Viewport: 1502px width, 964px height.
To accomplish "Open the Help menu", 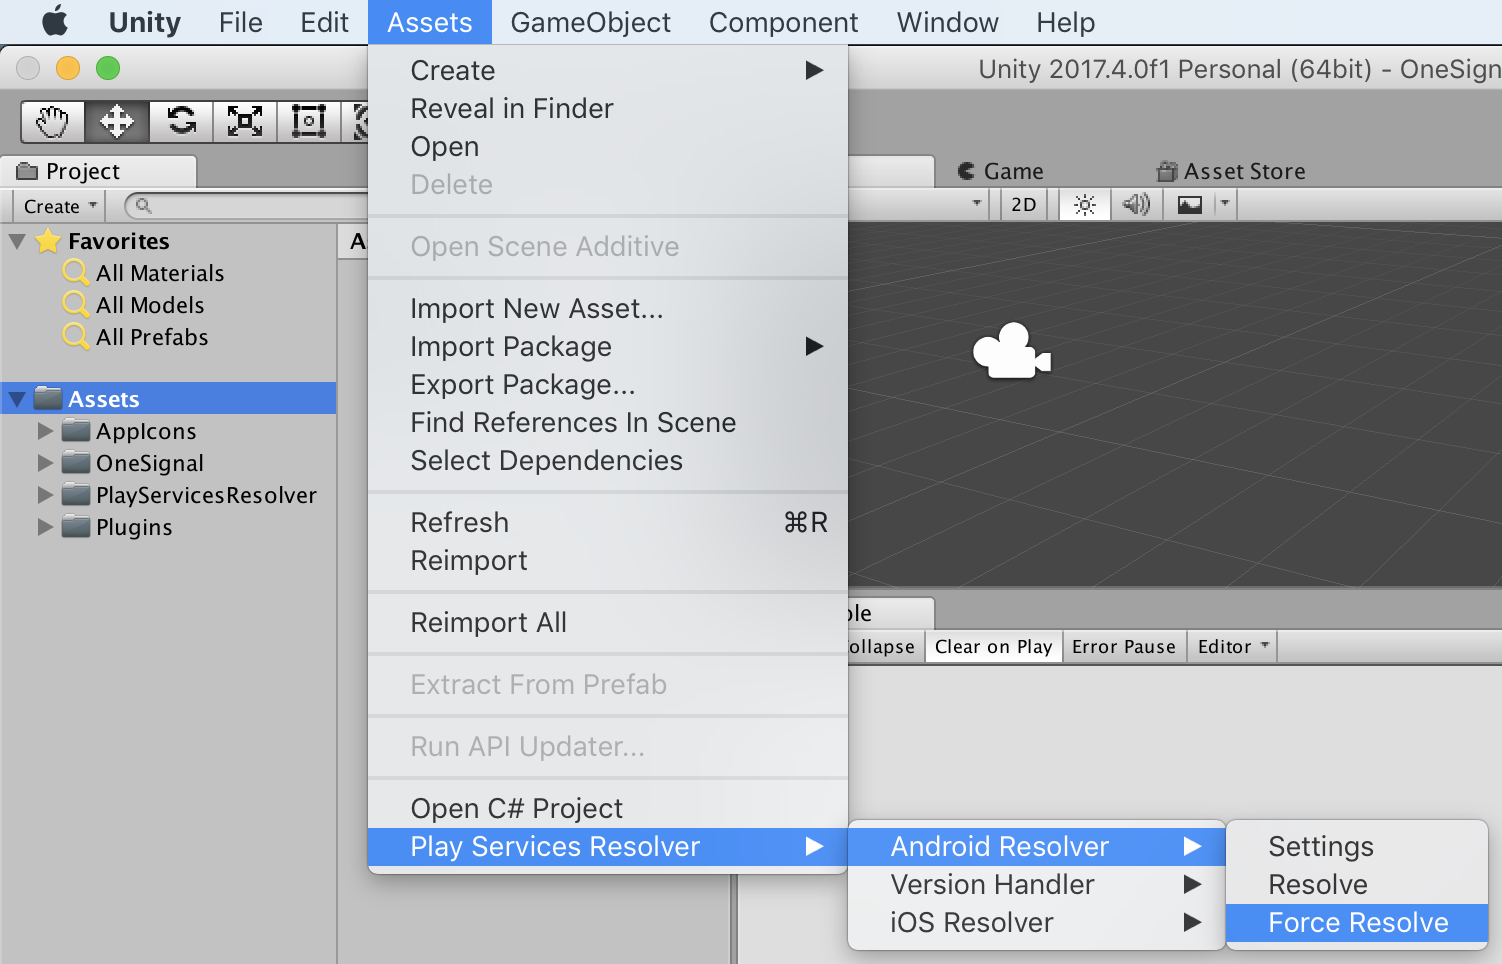I will point(1065,22).
